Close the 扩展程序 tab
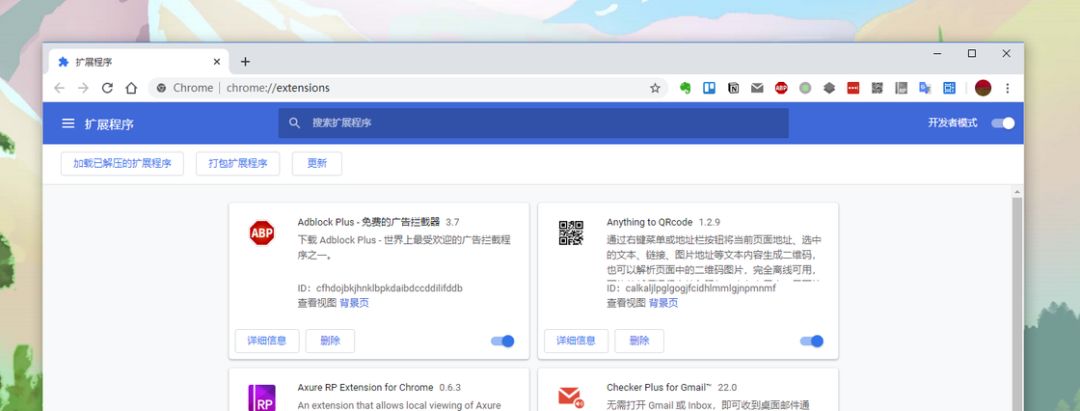Screen dimensions: 1080x411 [x=217, y=62]
